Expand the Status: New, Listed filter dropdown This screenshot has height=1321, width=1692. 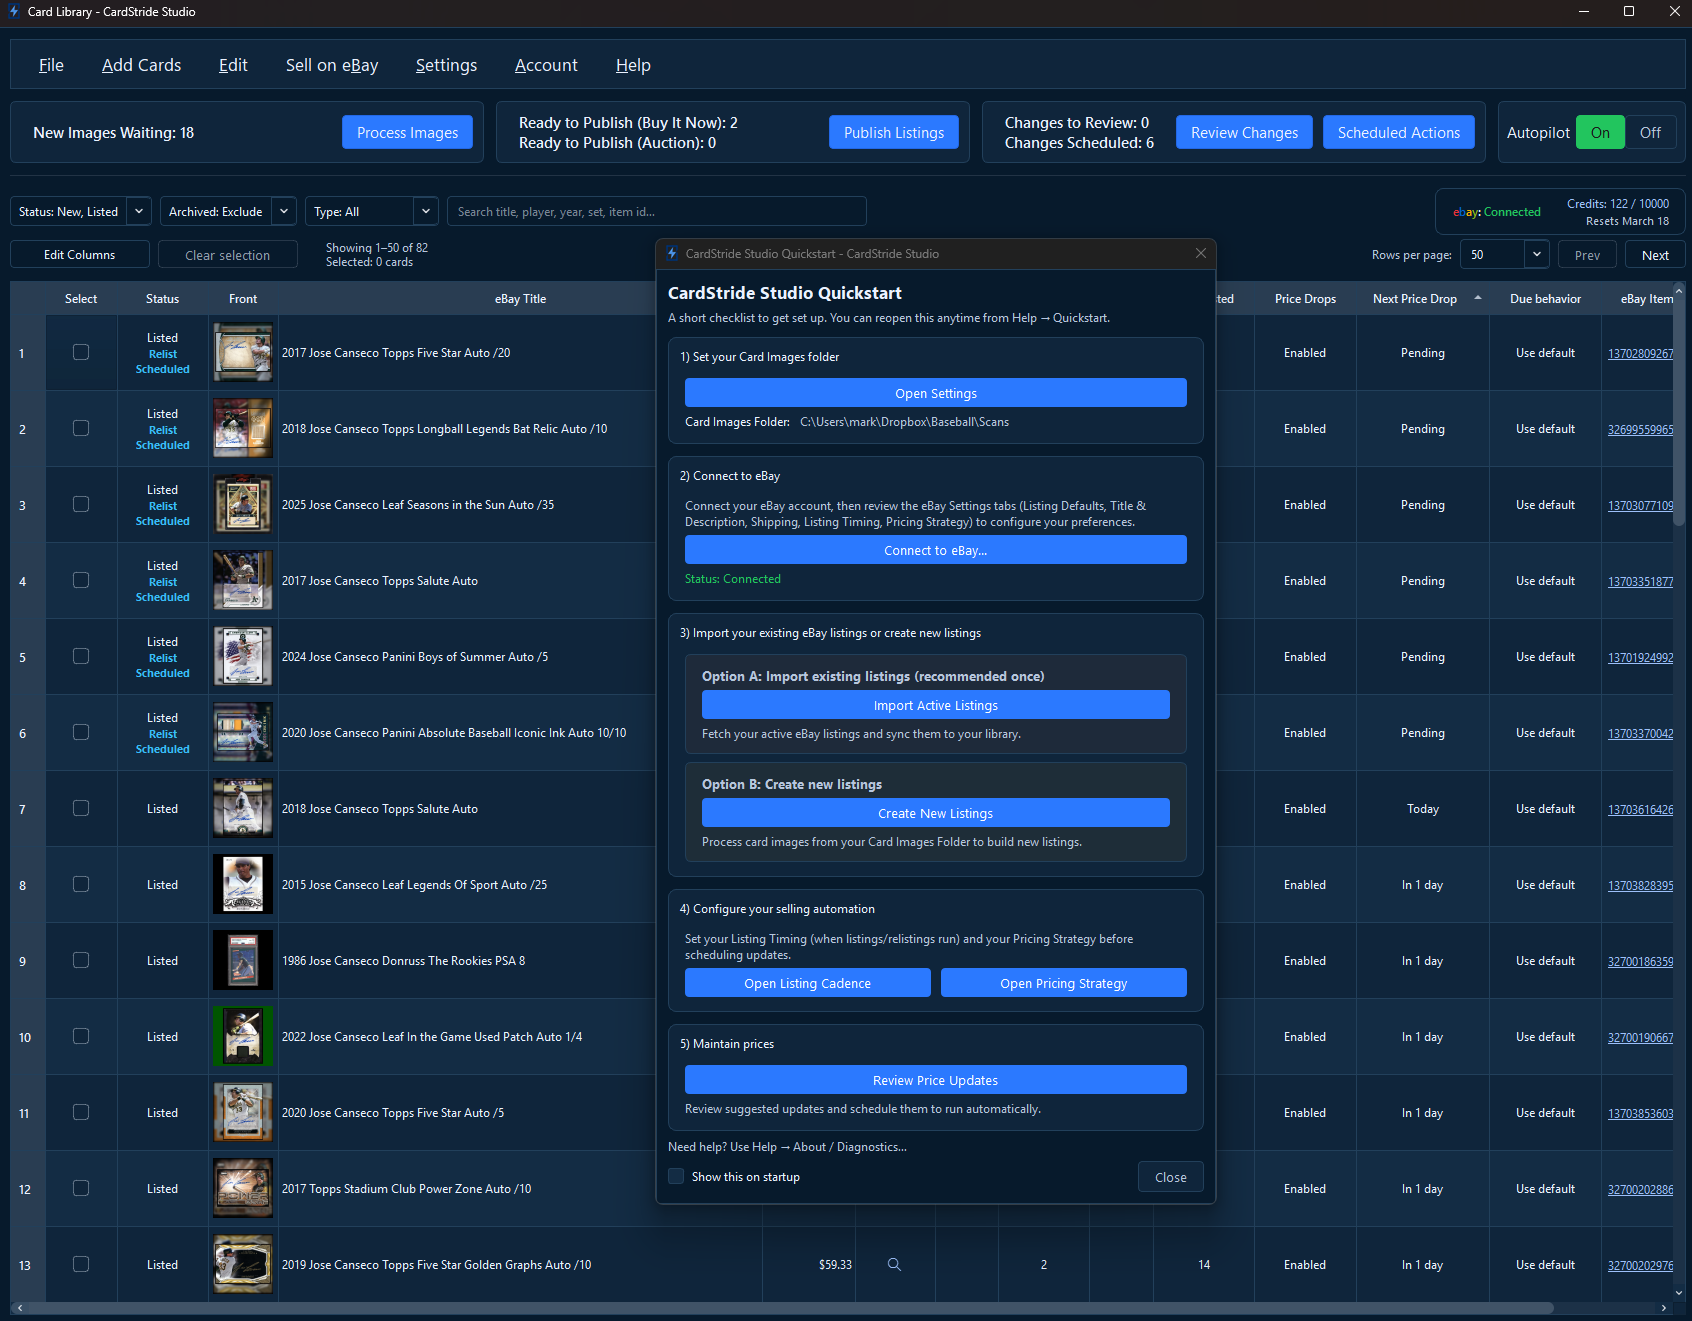(x=139, y=212)
